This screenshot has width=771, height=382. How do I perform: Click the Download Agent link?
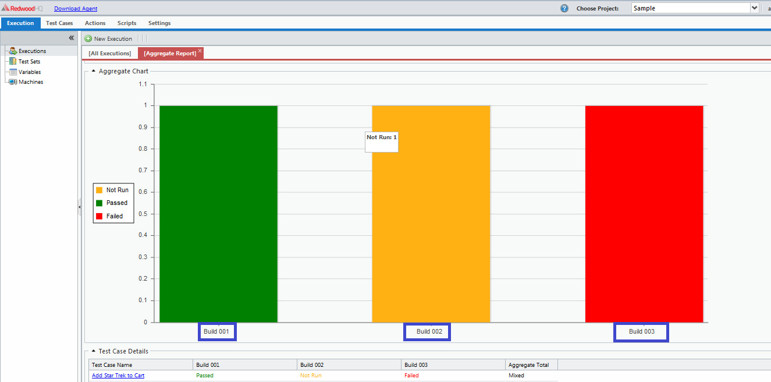point(76,9)
